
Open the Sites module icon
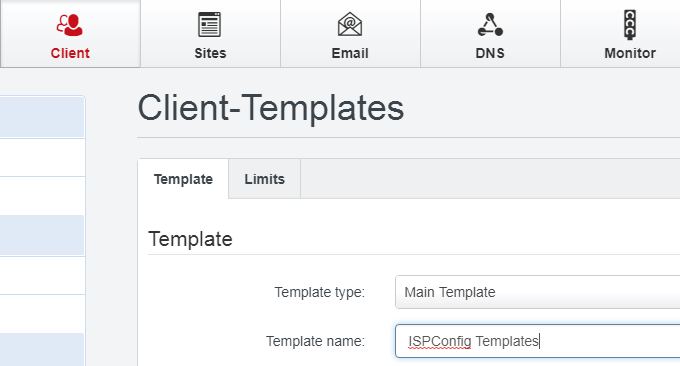coord(209,24)
